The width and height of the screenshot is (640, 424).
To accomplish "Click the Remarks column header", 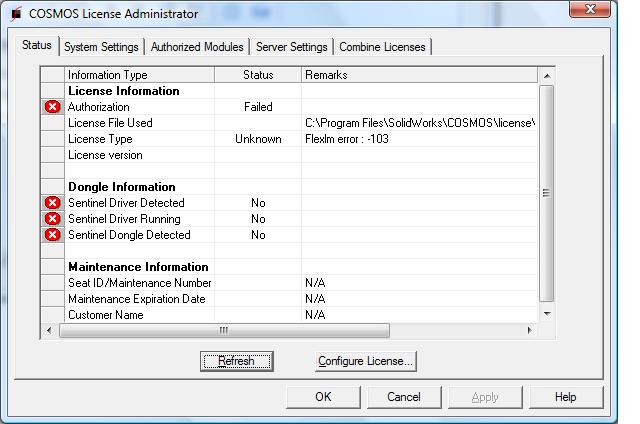I will coord(419,75).
